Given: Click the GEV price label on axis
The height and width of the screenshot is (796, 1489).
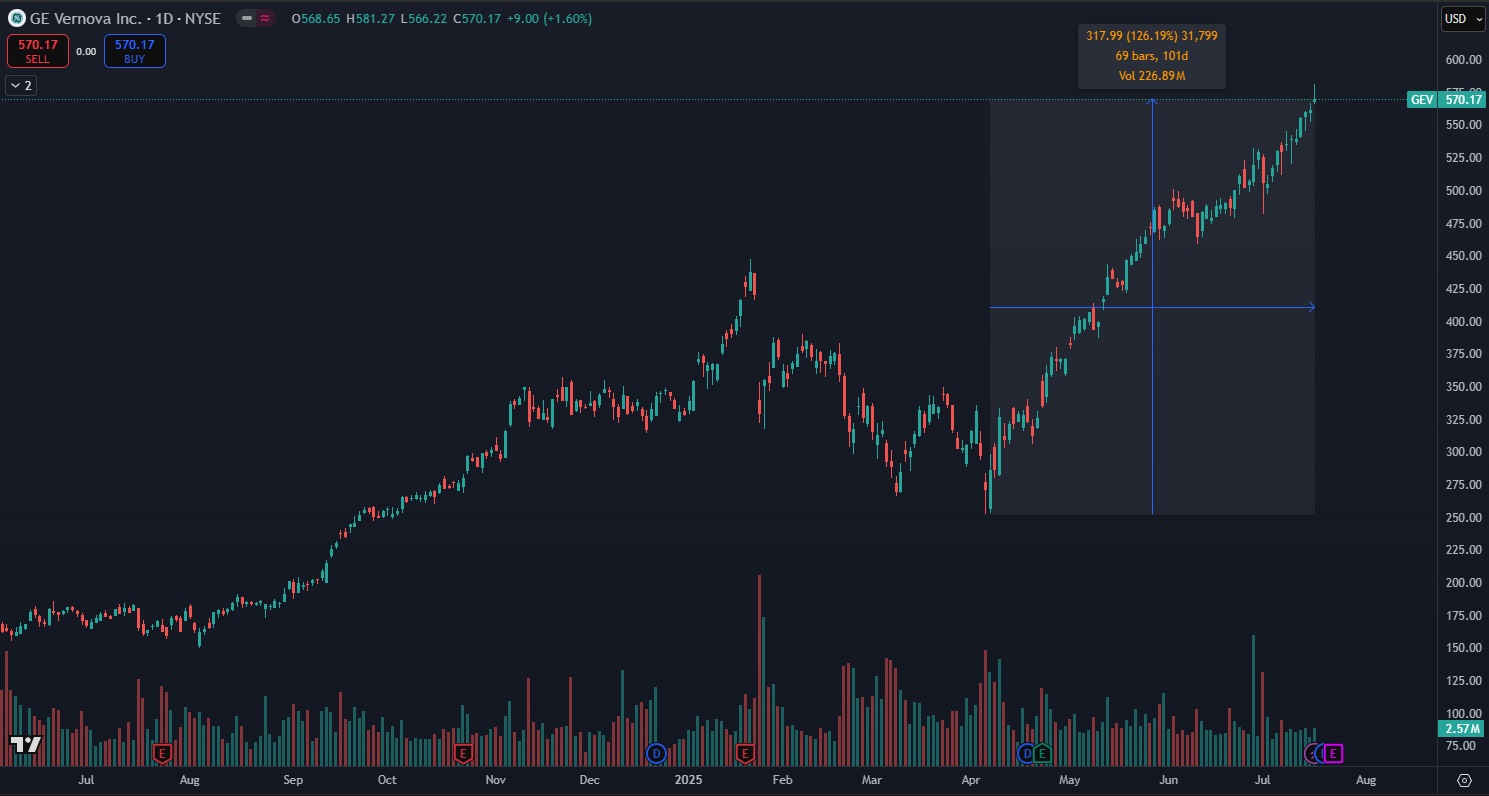Looking at the screenshot, I should point(1446,99).
